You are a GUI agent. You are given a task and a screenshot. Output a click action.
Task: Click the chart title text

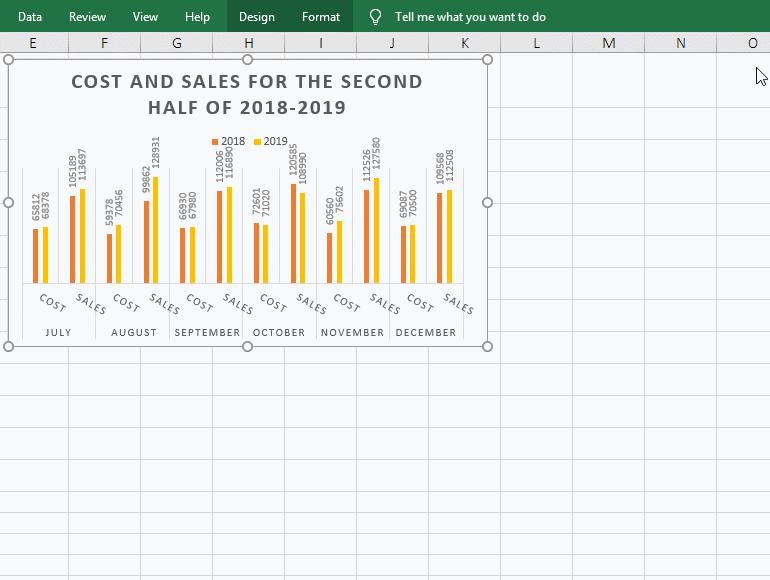click(x=247, y=94)
